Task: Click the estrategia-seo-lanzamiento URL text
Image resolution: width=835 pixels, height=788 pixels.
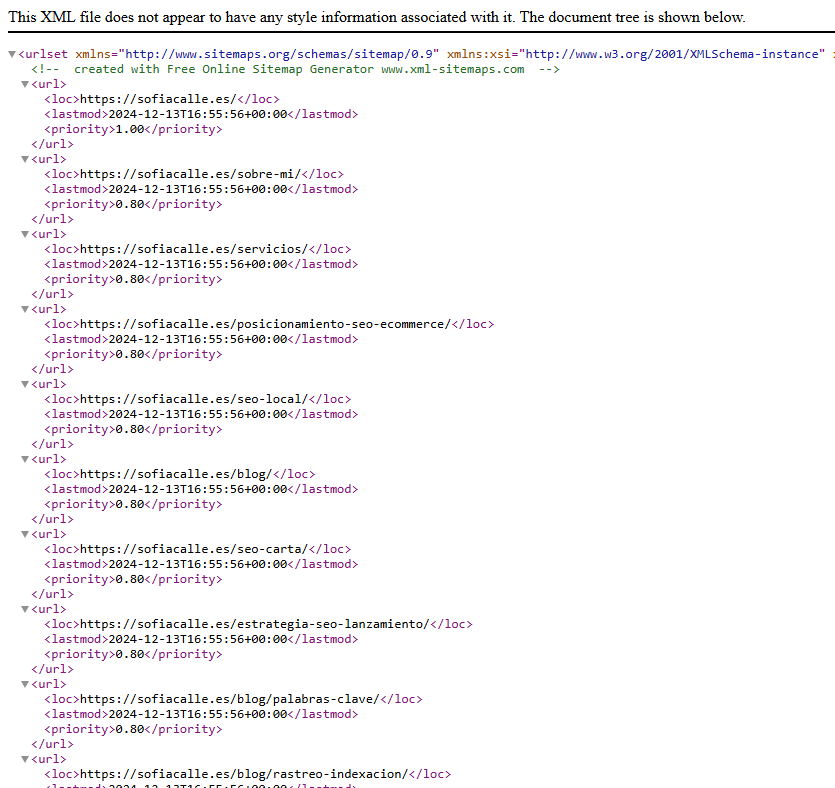Action: coord(254,624)
